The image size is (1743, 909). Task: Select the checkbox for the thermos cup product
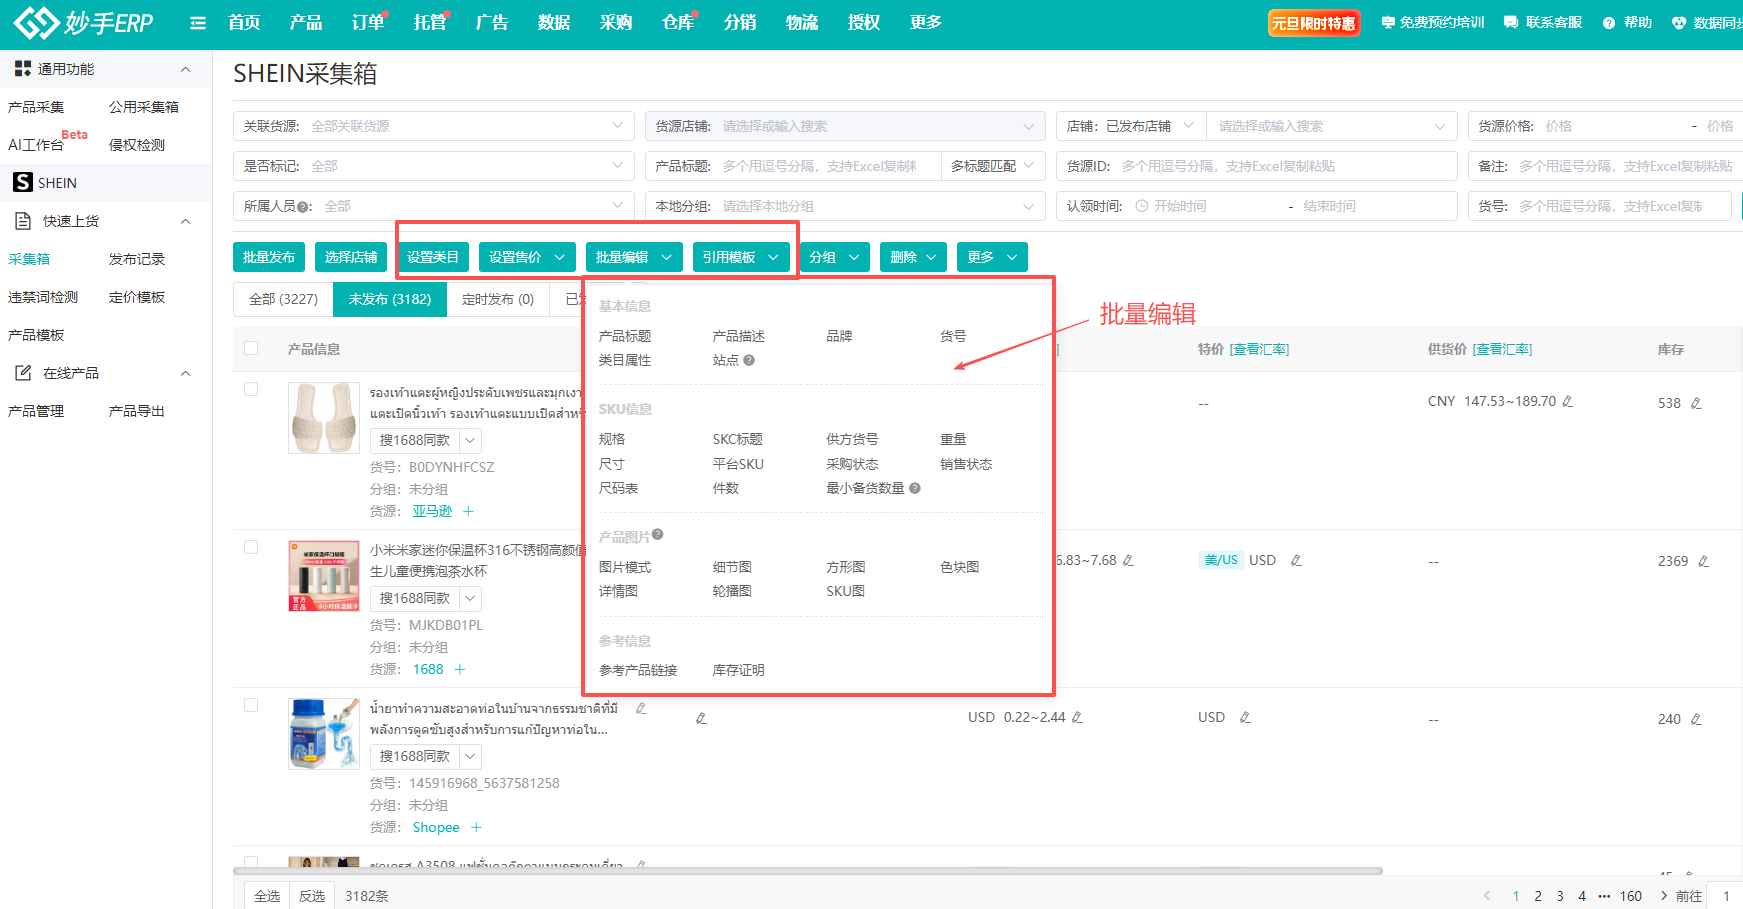[x=251, y=547]
